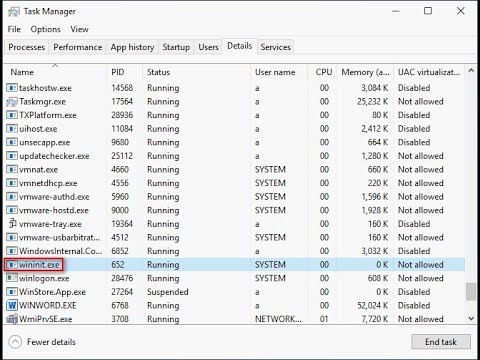Click the WinStore.App.exe process icon

tap(12, 292)
